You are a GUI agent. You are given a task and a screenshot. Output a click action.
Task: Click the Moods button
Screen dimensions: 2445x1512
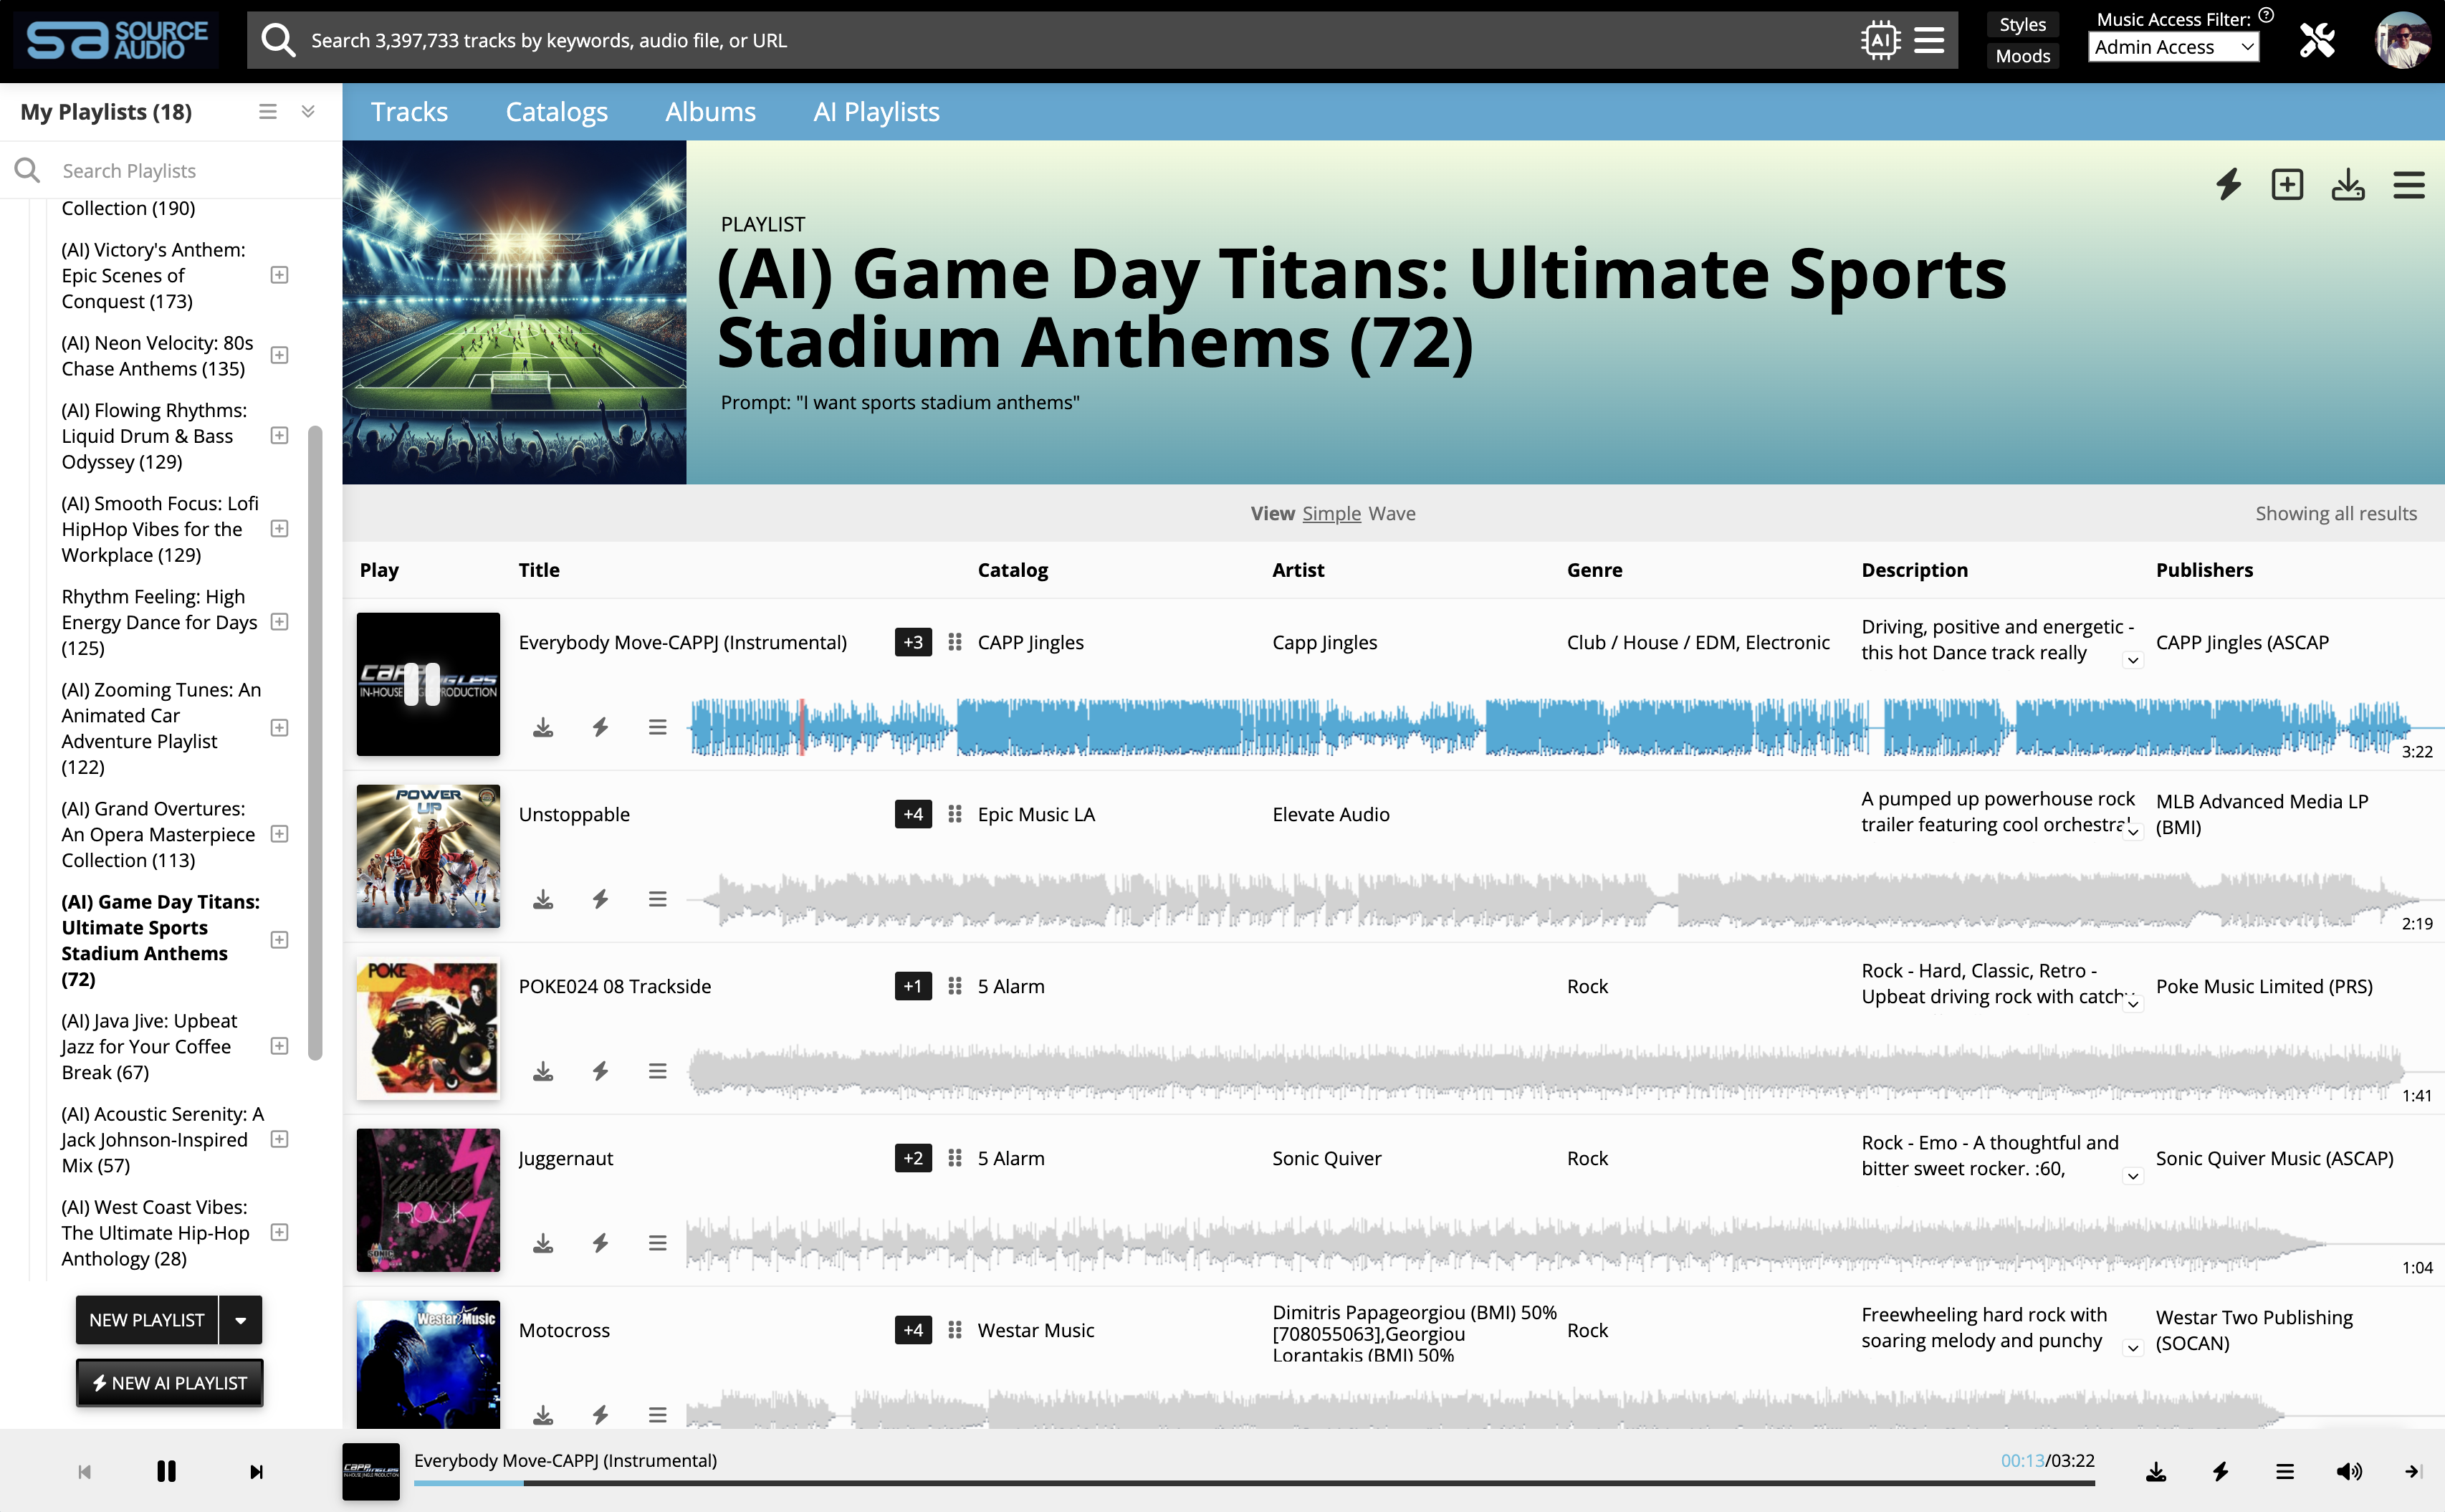[x=2022, y=56]
